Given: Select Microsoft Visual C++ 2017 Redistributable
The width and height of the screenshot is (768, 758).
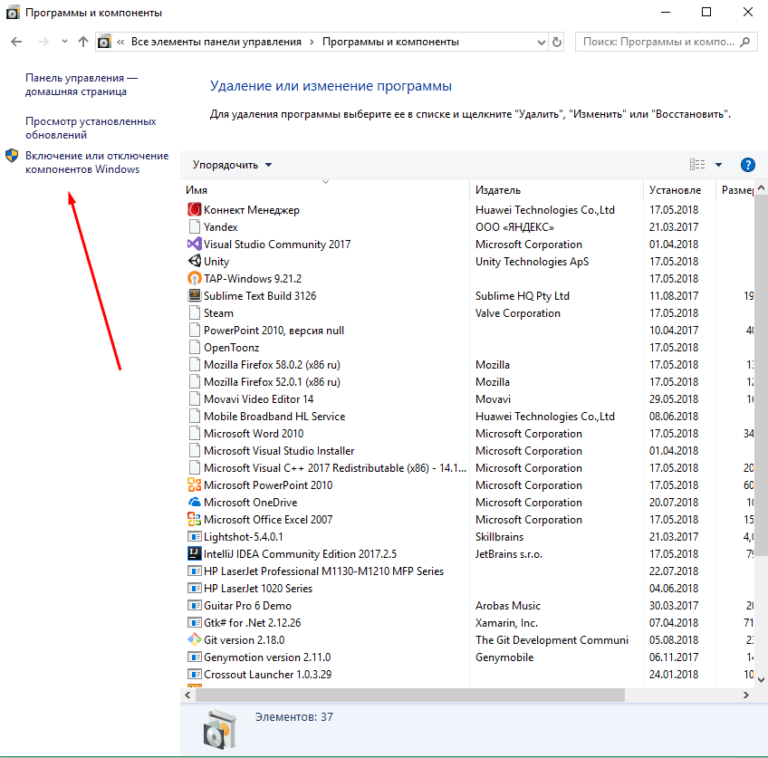Looking at the screenshot, I should 335,468.
